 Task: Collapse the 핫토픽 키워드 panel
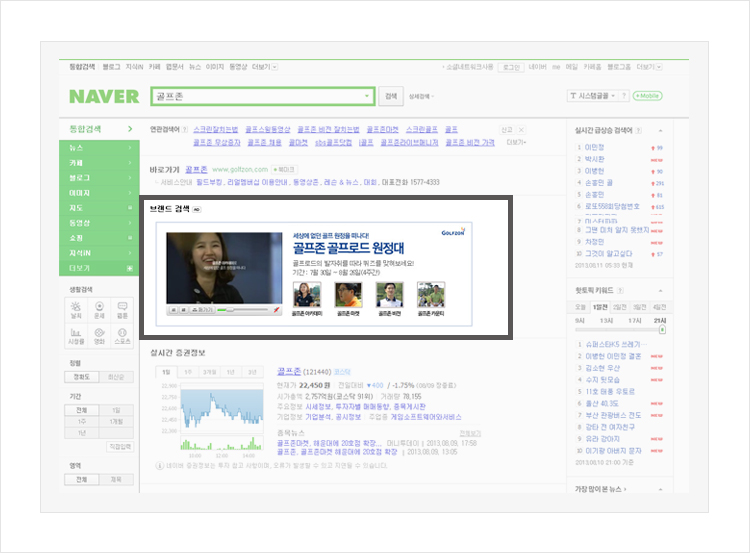(x=661, y=290)
